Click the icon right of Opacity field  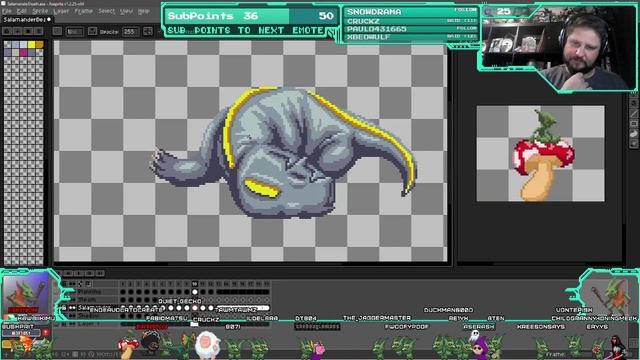tap(148, 31)
